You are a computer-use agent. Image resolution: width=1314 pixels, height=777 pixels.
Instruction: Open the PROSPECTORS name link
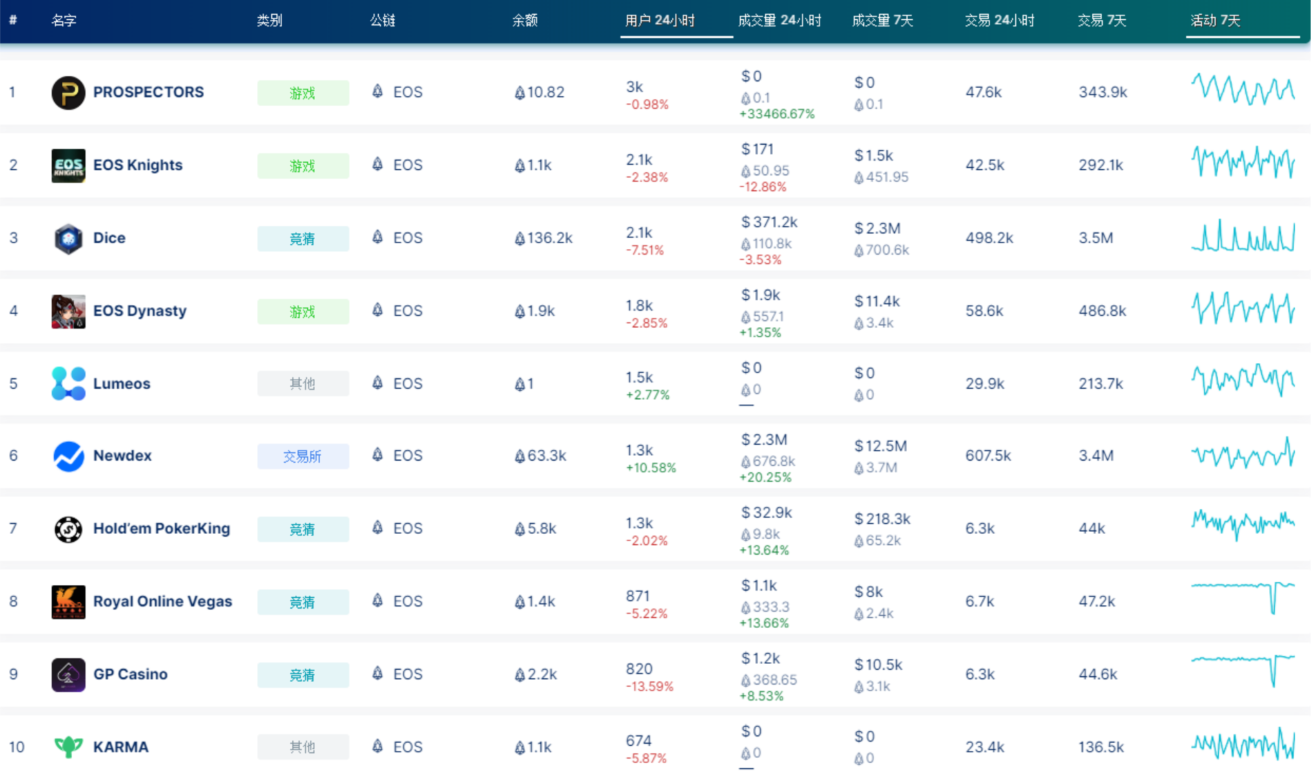pos(148,92)
